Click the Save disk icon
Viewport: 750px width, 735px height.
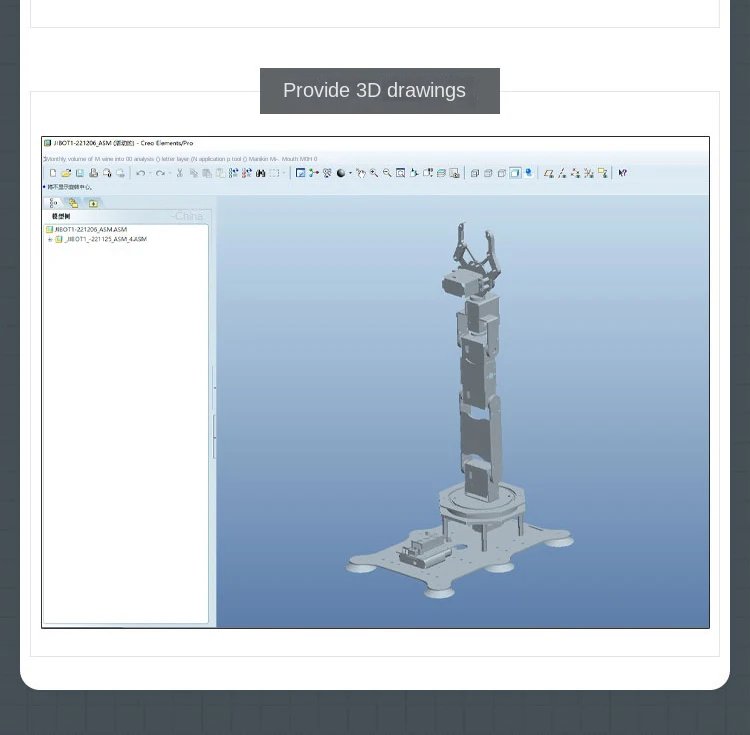[x=80, y=173]
